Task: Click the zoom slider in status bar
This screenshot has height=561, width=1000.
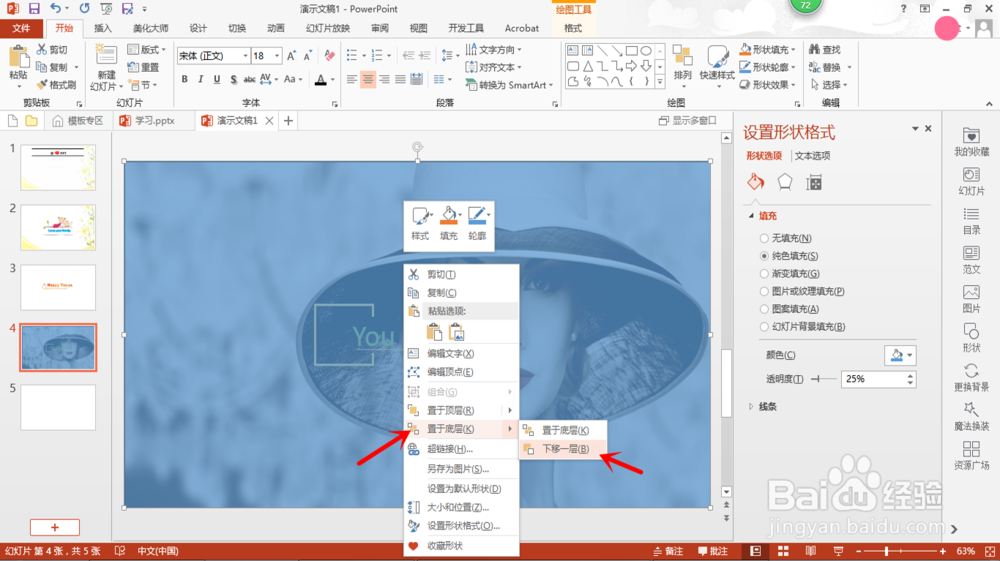Action: click(901, 551)
